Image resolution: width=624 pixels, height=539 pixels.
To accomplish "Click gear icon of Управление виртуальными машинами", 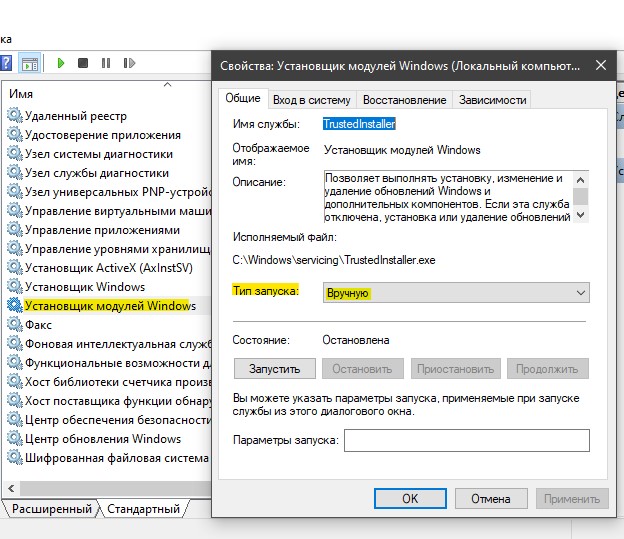I will tap(15, 211).
